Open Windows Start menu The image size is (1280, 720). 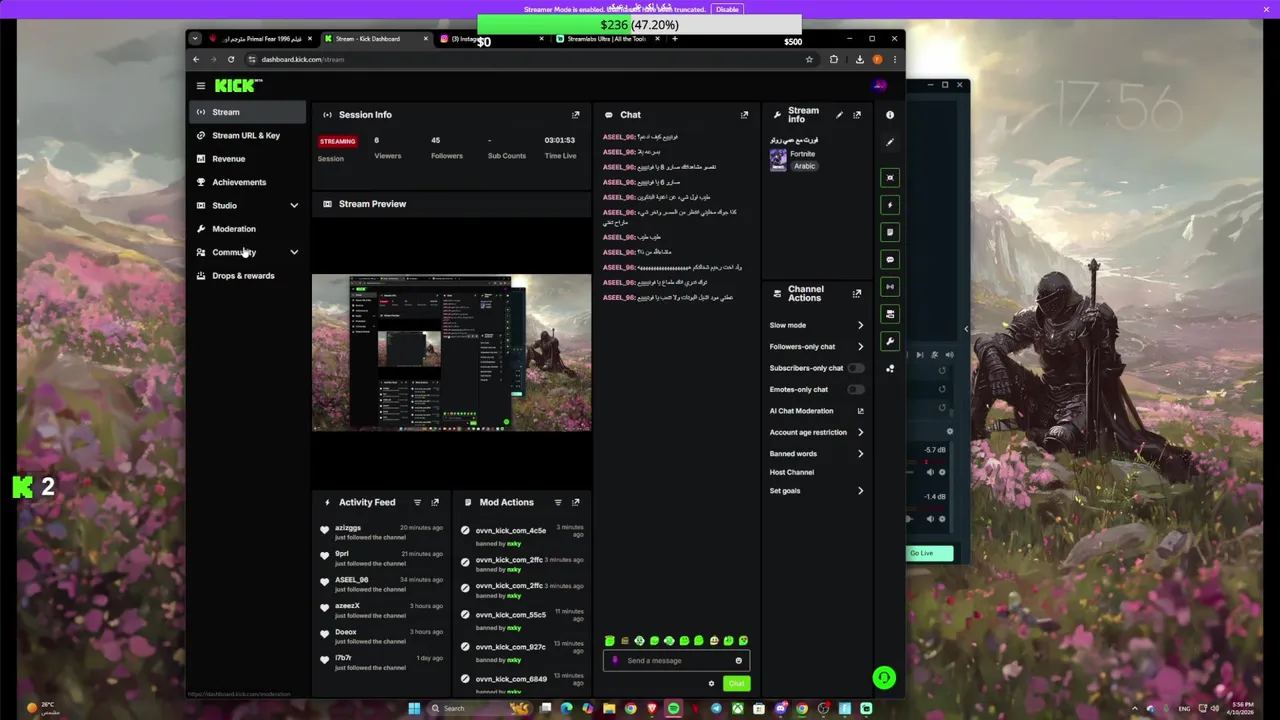tap(414, 708)
